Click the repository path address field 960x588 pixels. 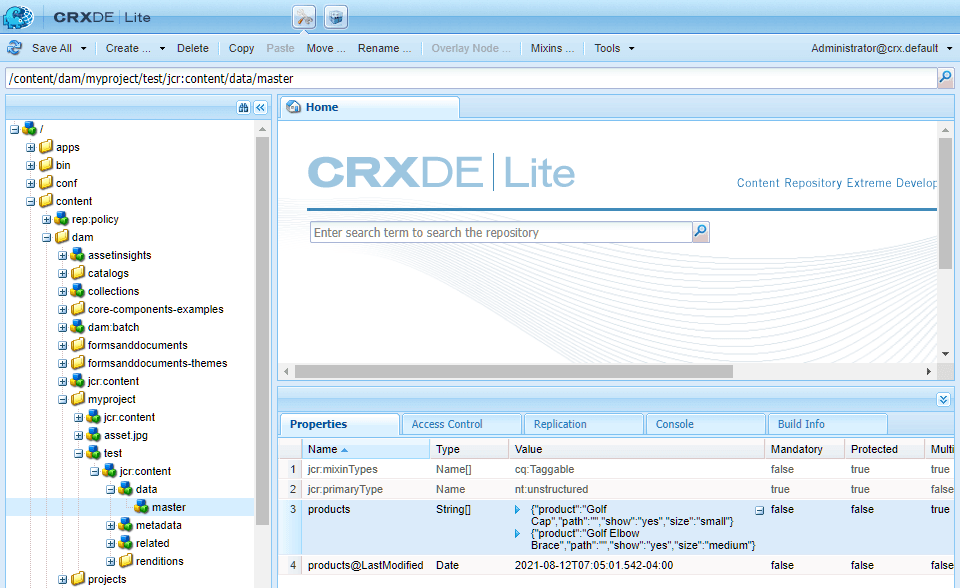(x=471, y=78)
